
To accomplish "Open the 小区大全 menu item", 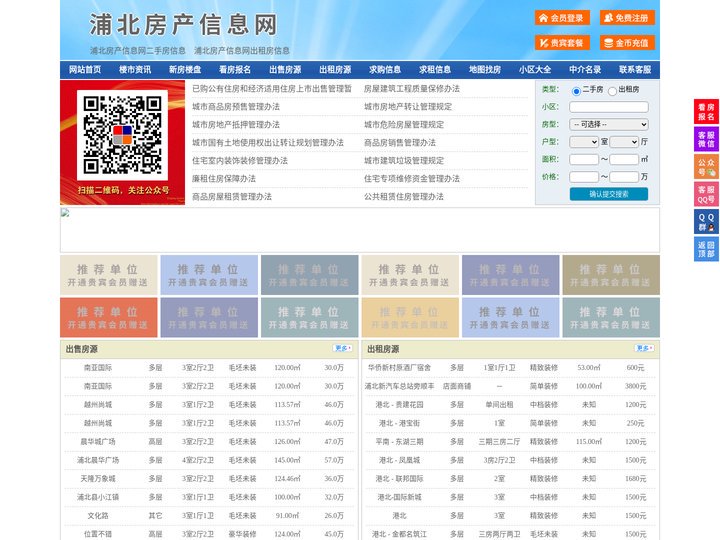I will [x=535, y=70].
